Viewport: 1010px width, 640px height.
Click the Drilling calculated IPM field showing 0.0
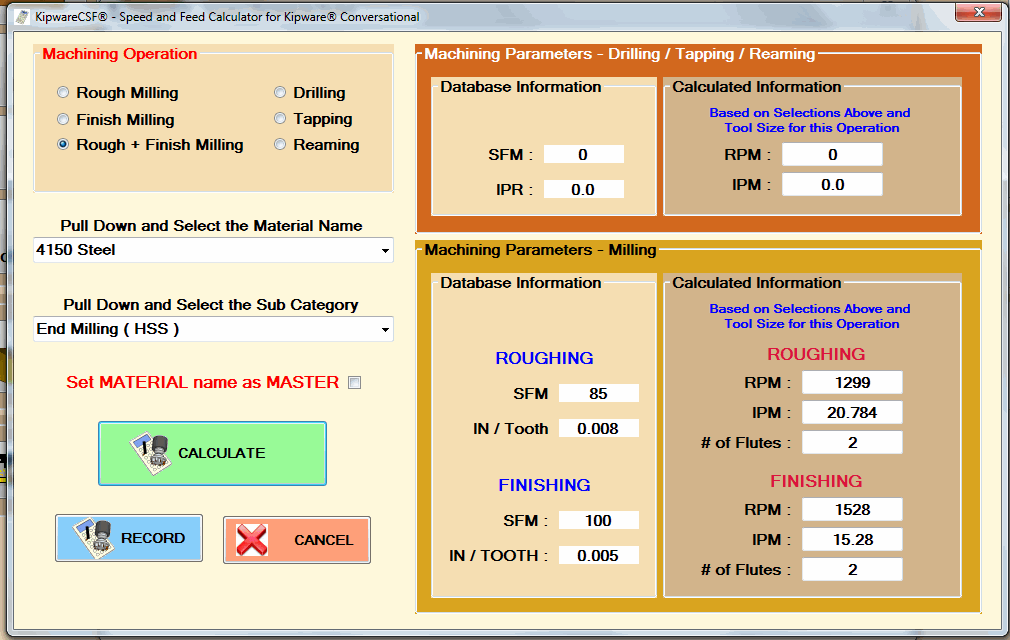tap(832, 185)
